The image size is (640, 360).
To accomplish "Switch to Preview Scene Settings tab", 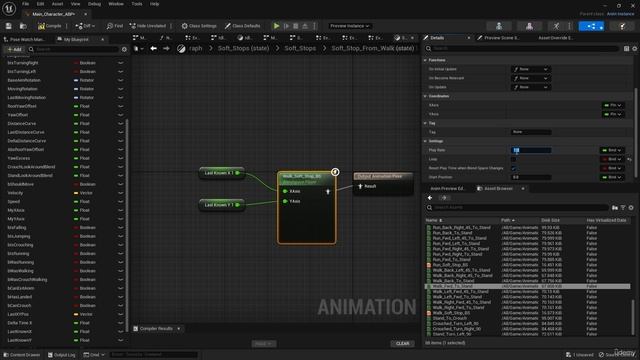I will pyautogui.click(x=498, y=38).
